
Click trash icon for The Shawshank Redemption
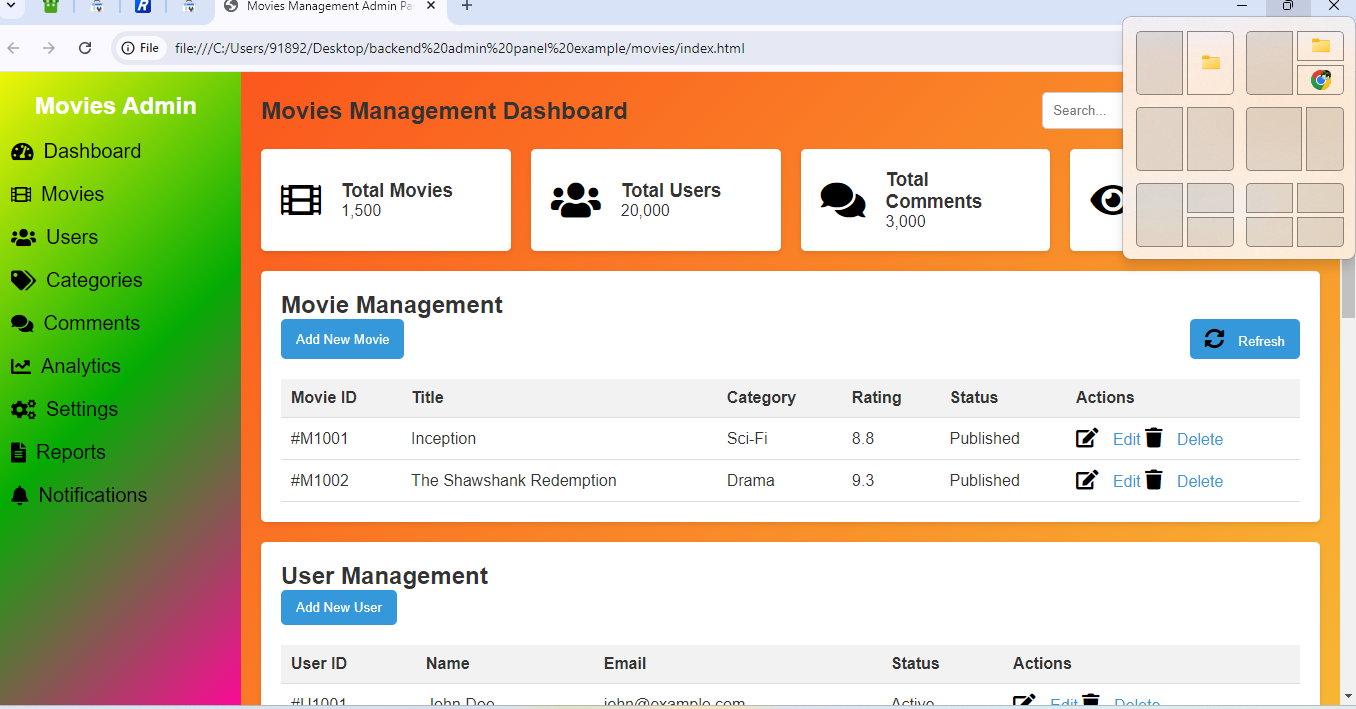coord(1154,480)
